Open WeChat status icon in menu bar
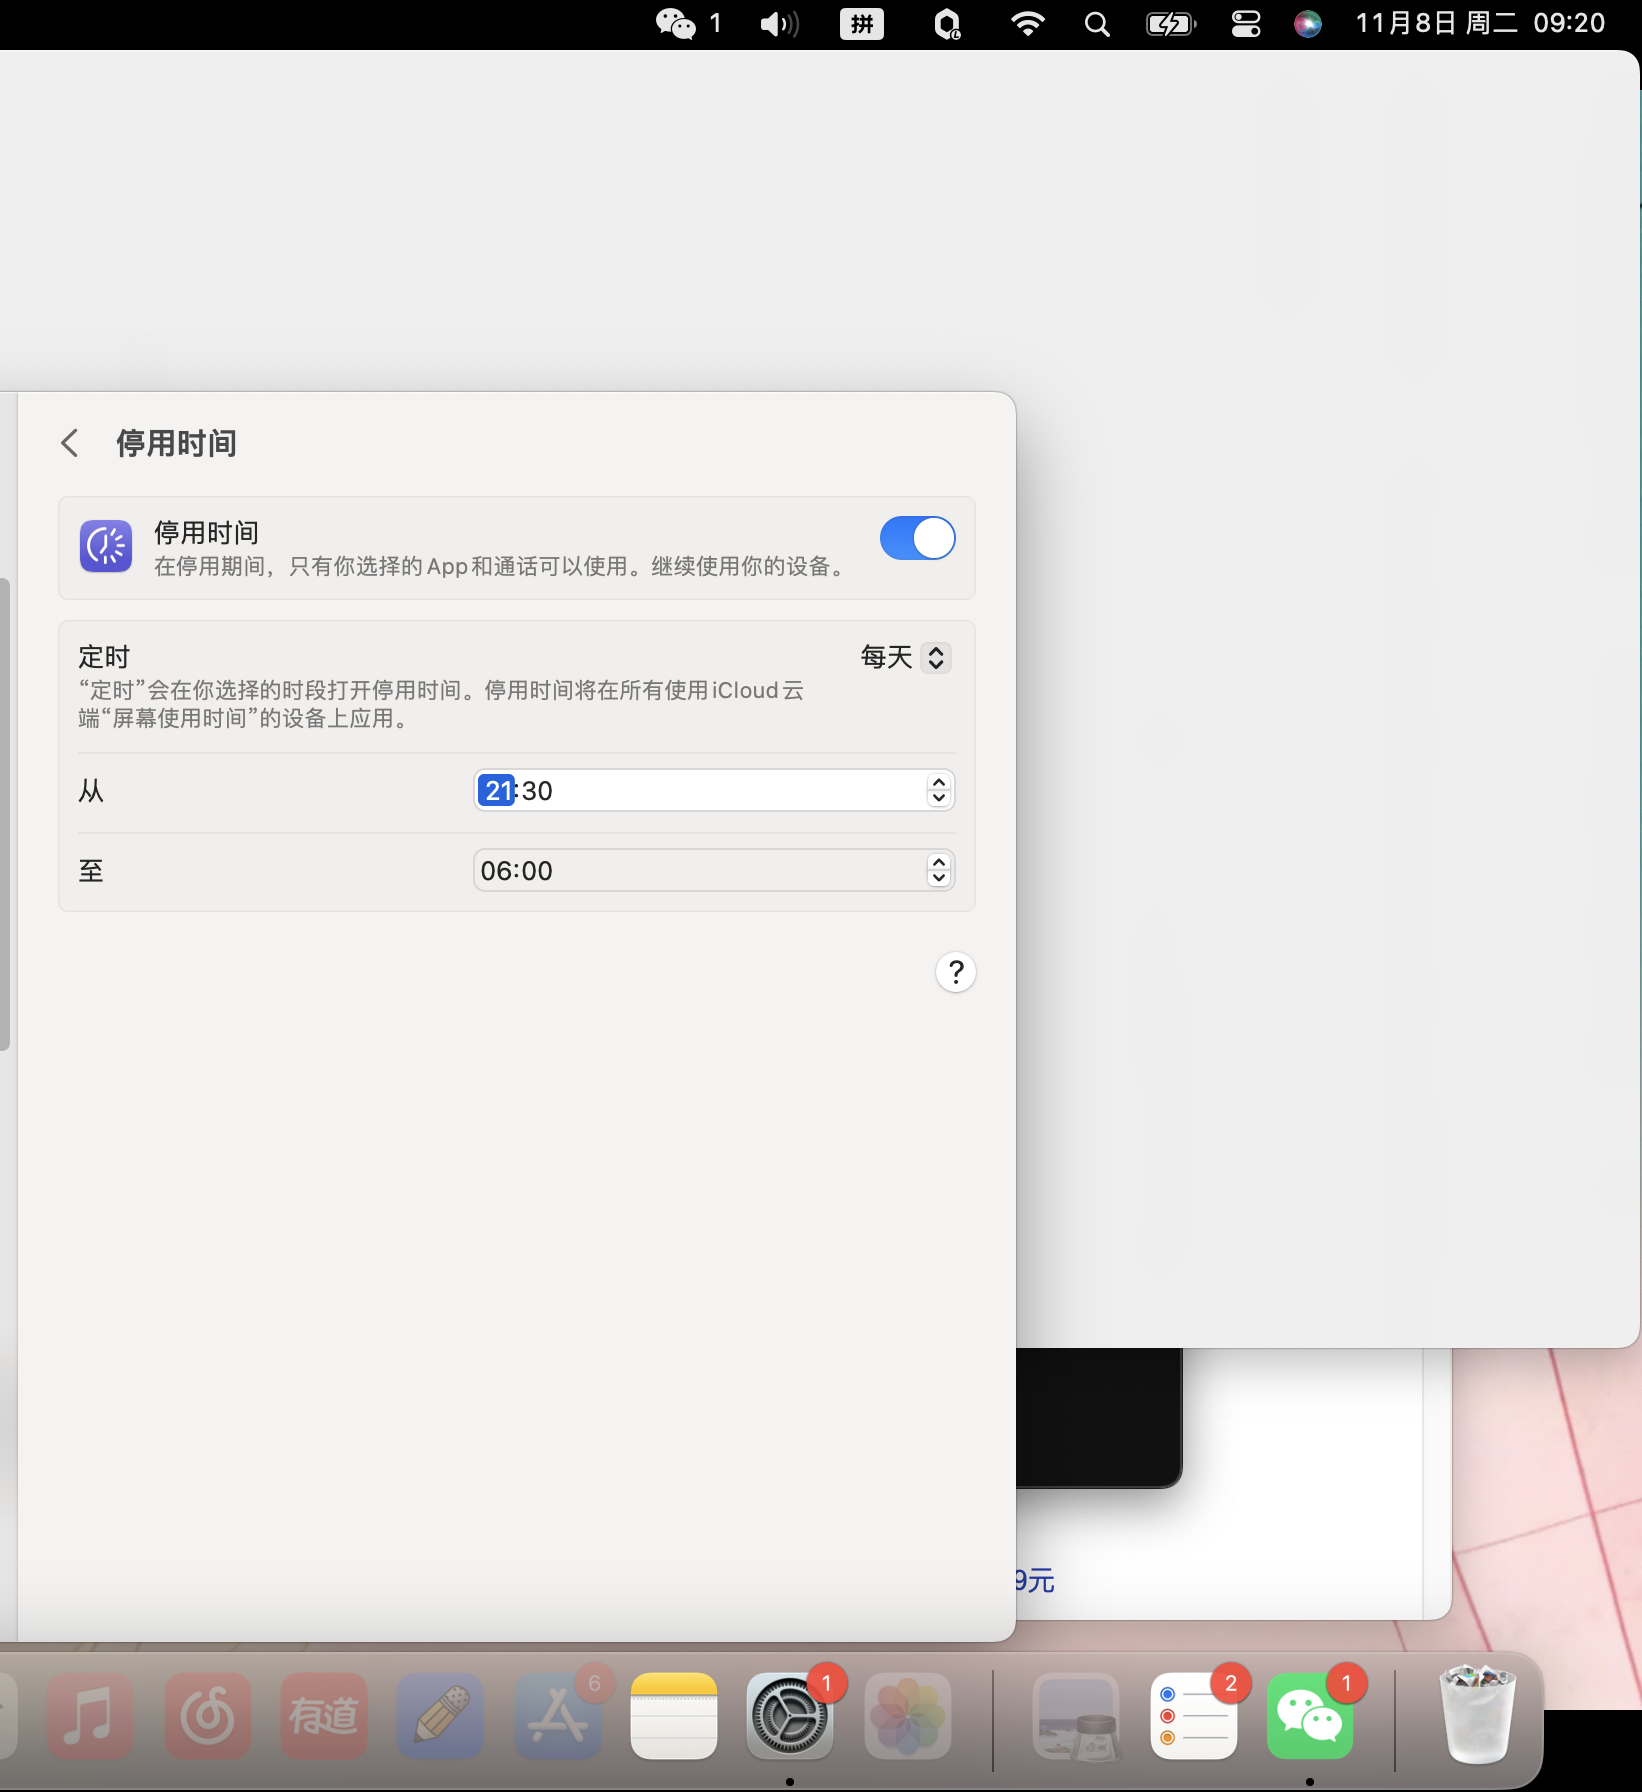Viewport: 1642px width, 1792px height. pos(676,23)
